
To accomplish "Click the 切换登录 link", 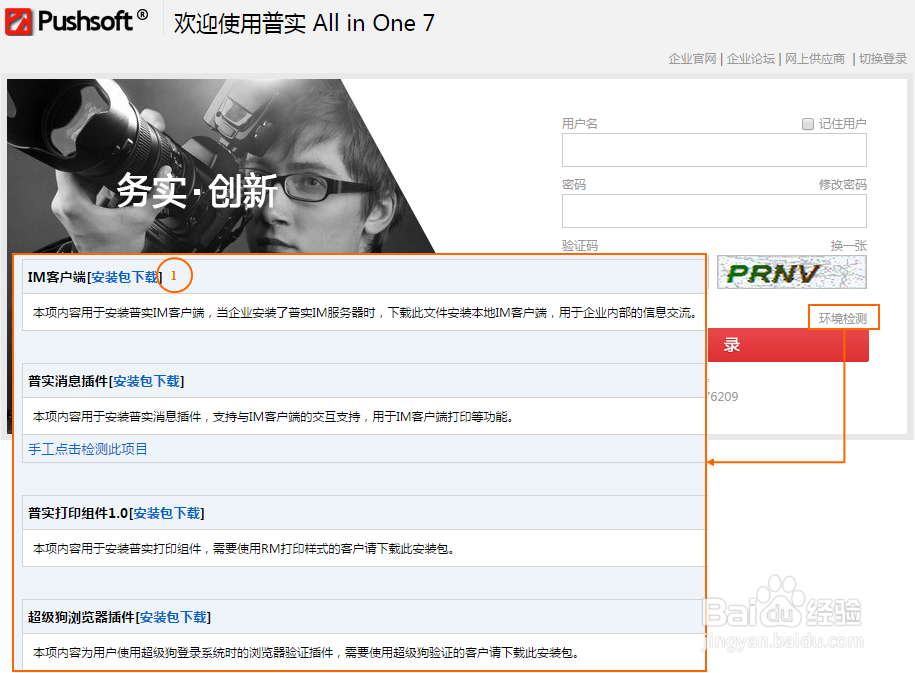I will (883, 58).
